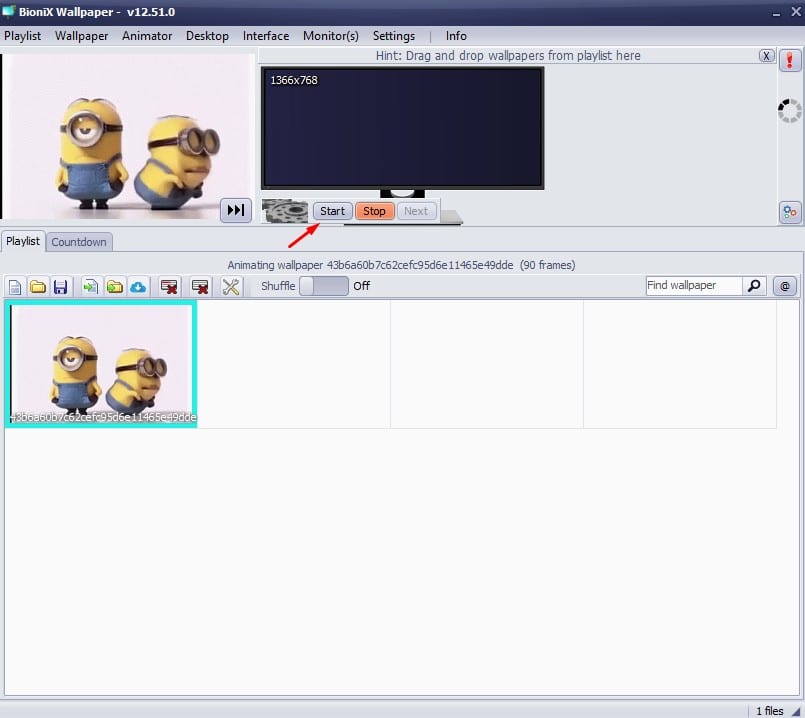Open the Settings menu
Screen dimensions: 805x718
(394, 36)
